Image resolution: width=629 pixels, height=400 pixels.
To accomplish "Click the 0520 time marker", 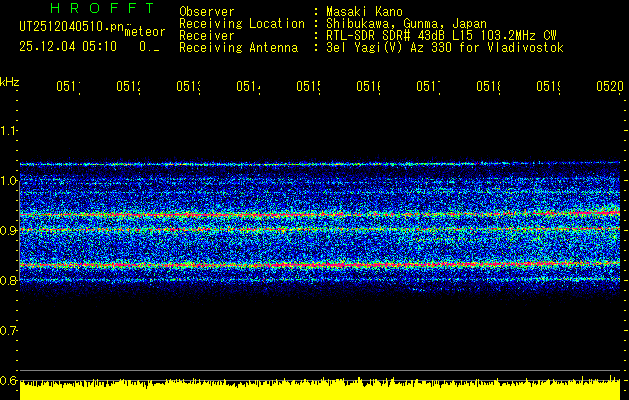I will point(610,86).
